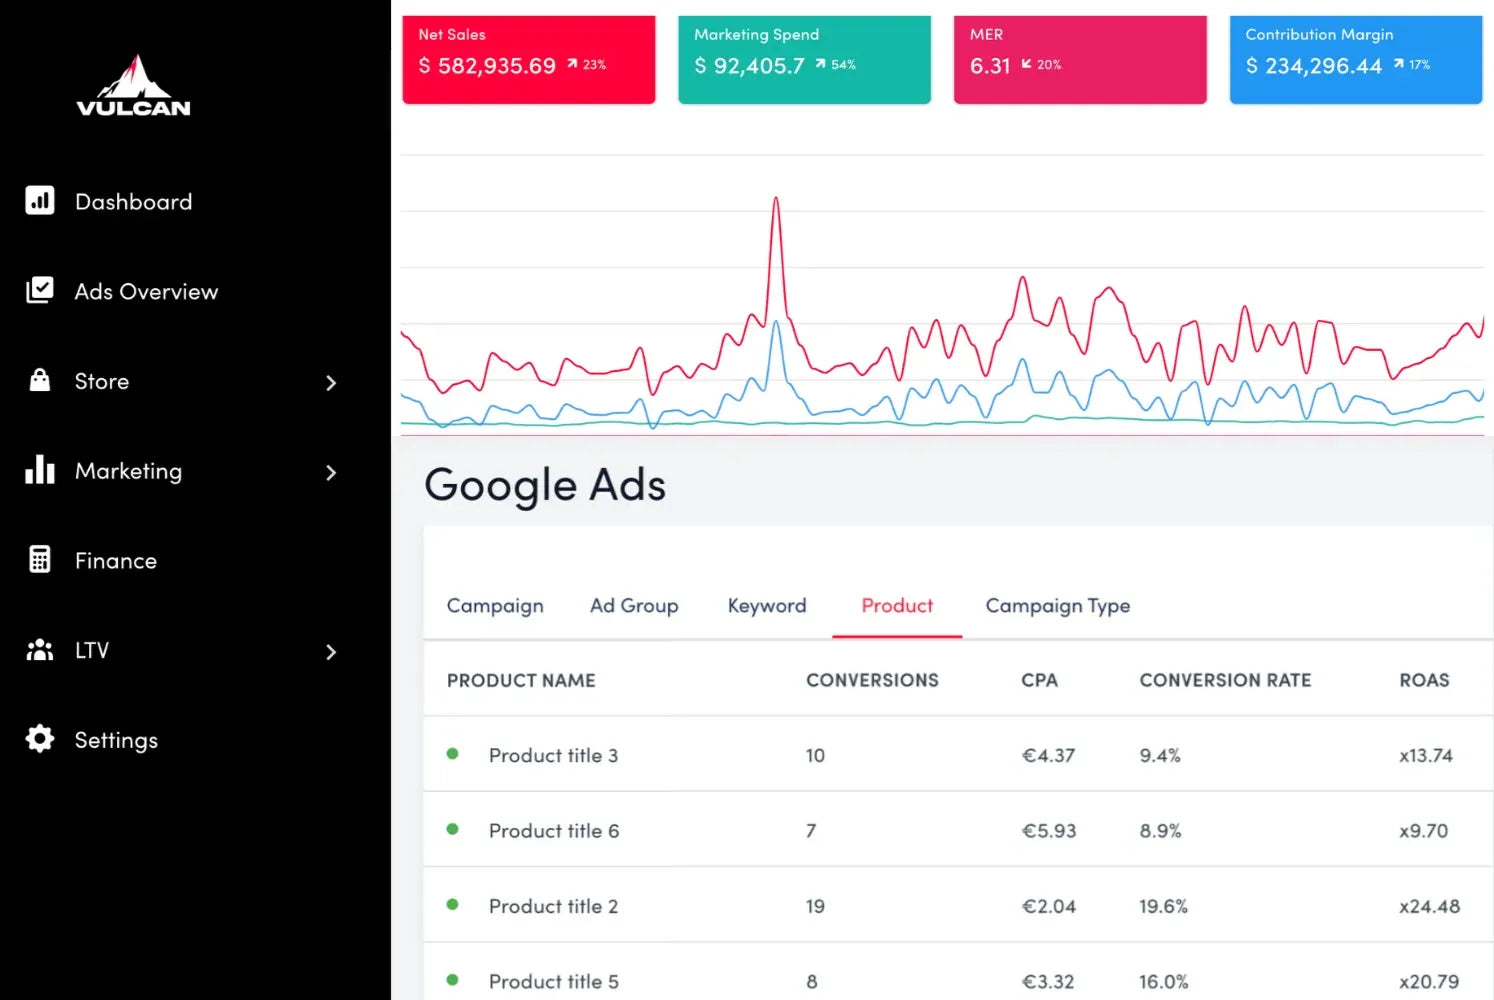Image resolution: width=1494 pixels, height=1000 pixels.
Task: Open the Net Sales metric card
Action: pyautogui.click(x=528, y=59)
